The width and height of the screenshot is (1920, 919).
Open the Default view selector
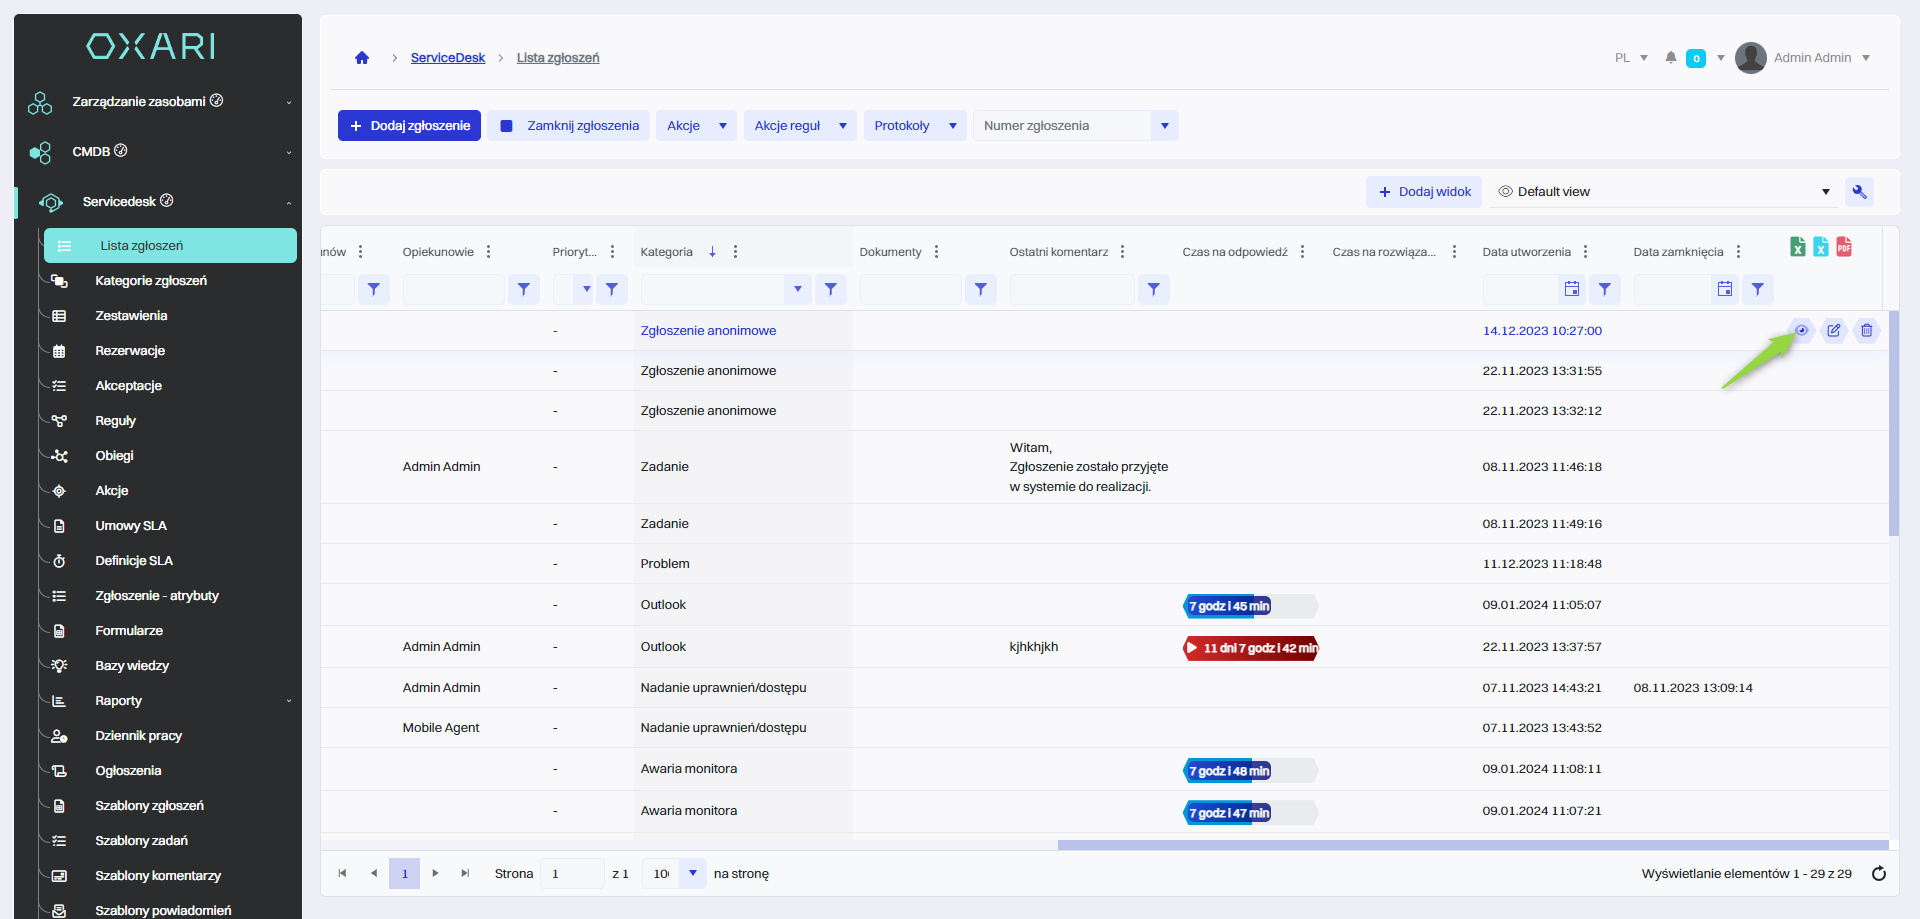click(1664, 192)
